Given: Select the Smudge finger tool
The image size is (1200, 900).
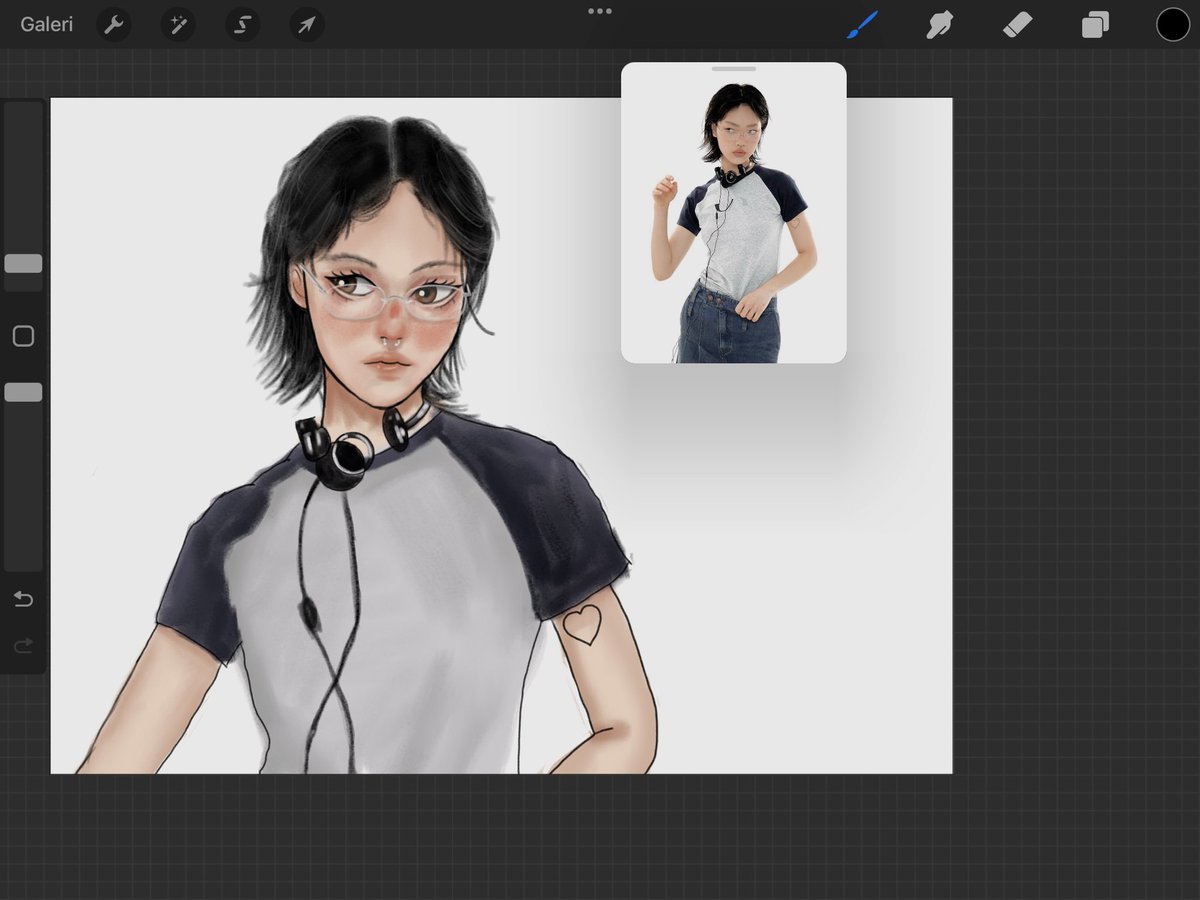Looking at the screenshot, I should [939, 25].
